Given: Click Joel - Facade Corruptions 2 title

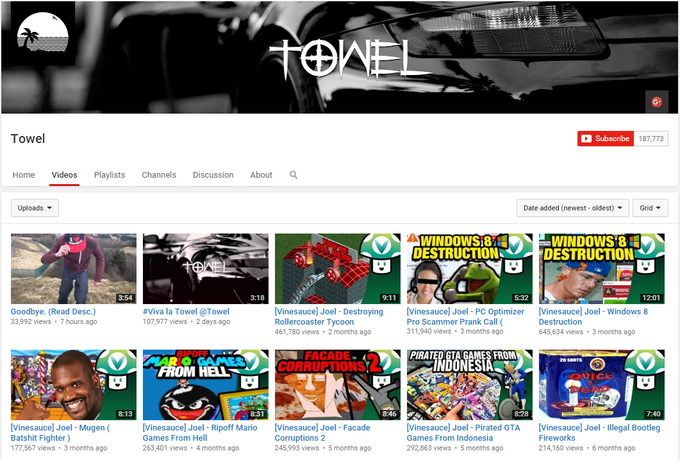Looking at the screenshot, I should click(x=322, y=433).
